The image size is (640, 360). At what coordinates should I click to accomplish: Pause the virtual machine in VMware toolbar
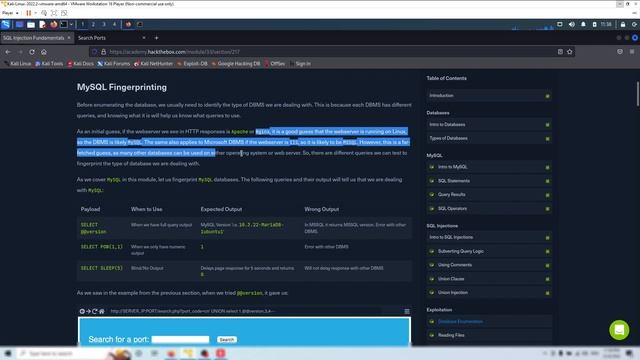point(29,13)
